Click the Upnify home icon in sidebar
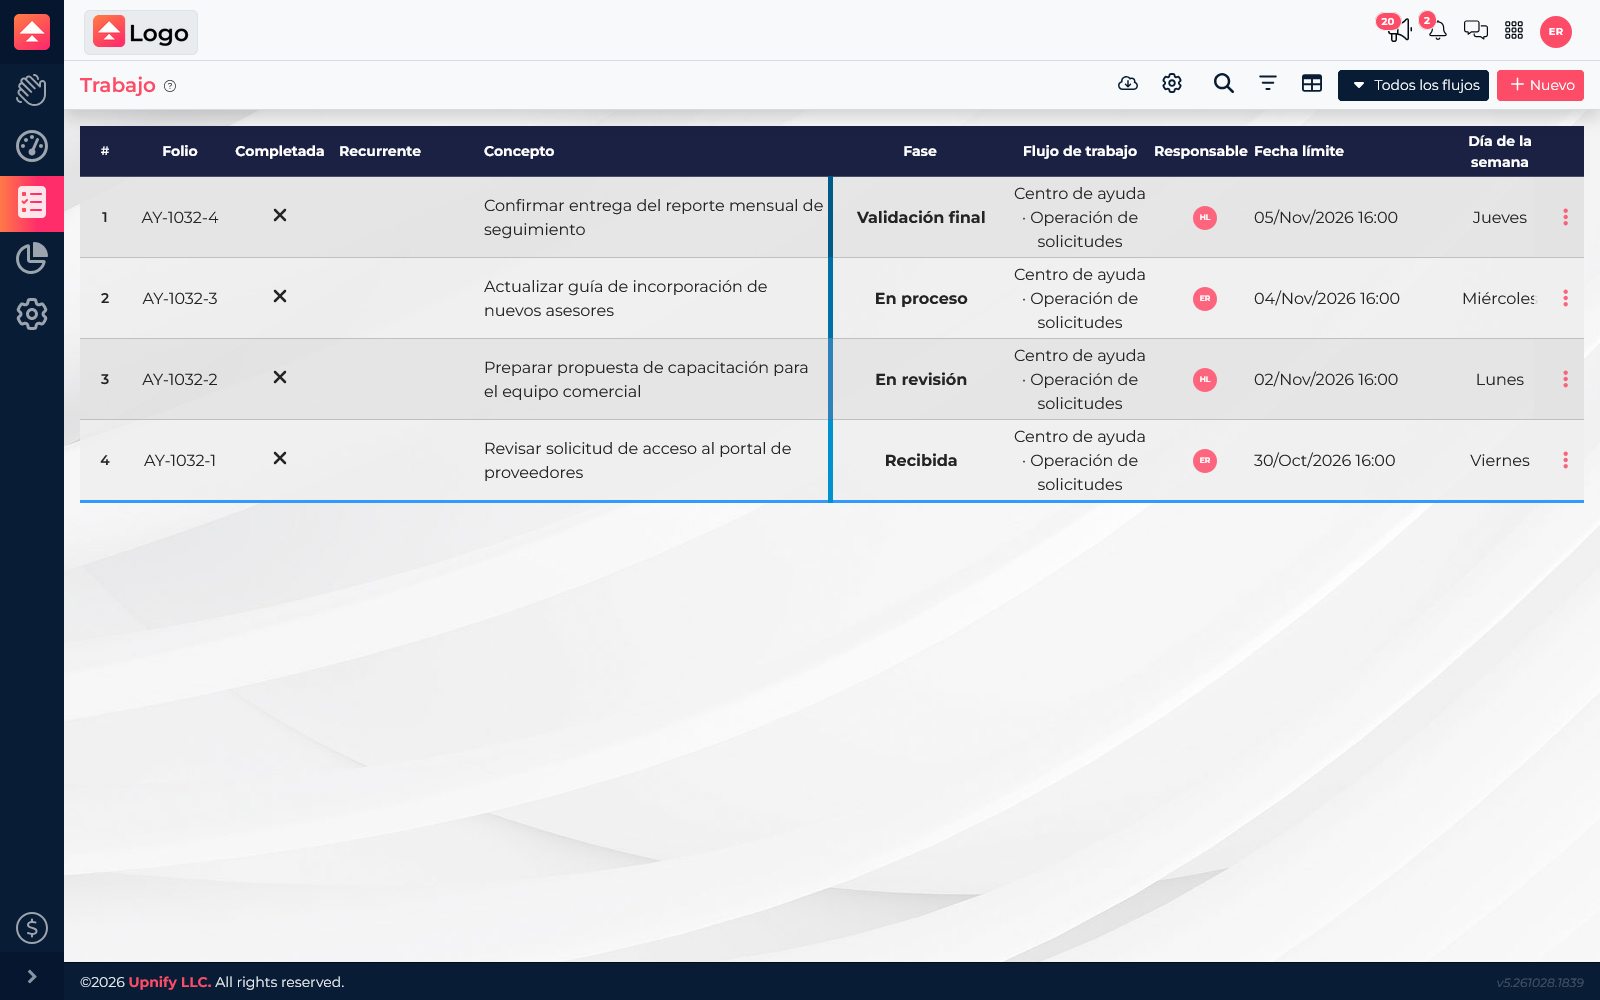The image size is (1600, 1000). pyautogui.click(x=32, y=32)
